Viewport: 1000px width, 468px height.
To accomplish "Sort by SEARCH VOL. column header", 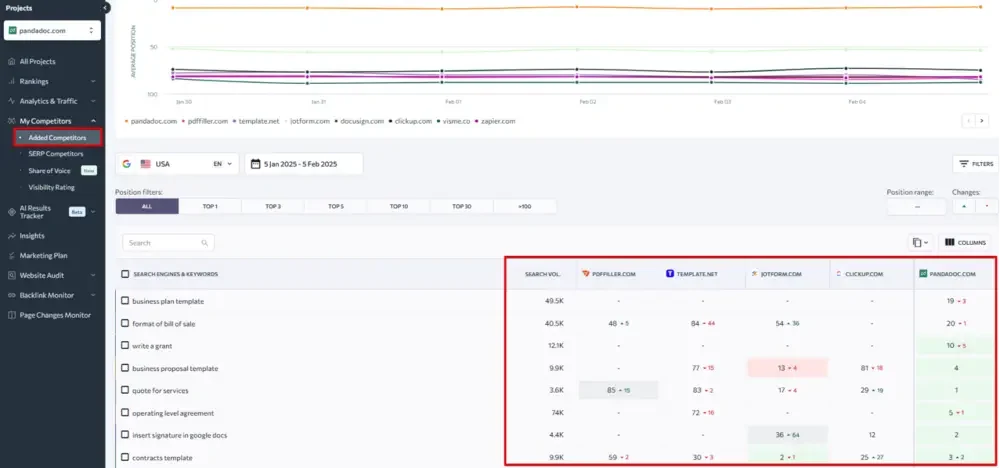I will pyautogui.click(x=543, y=274).
